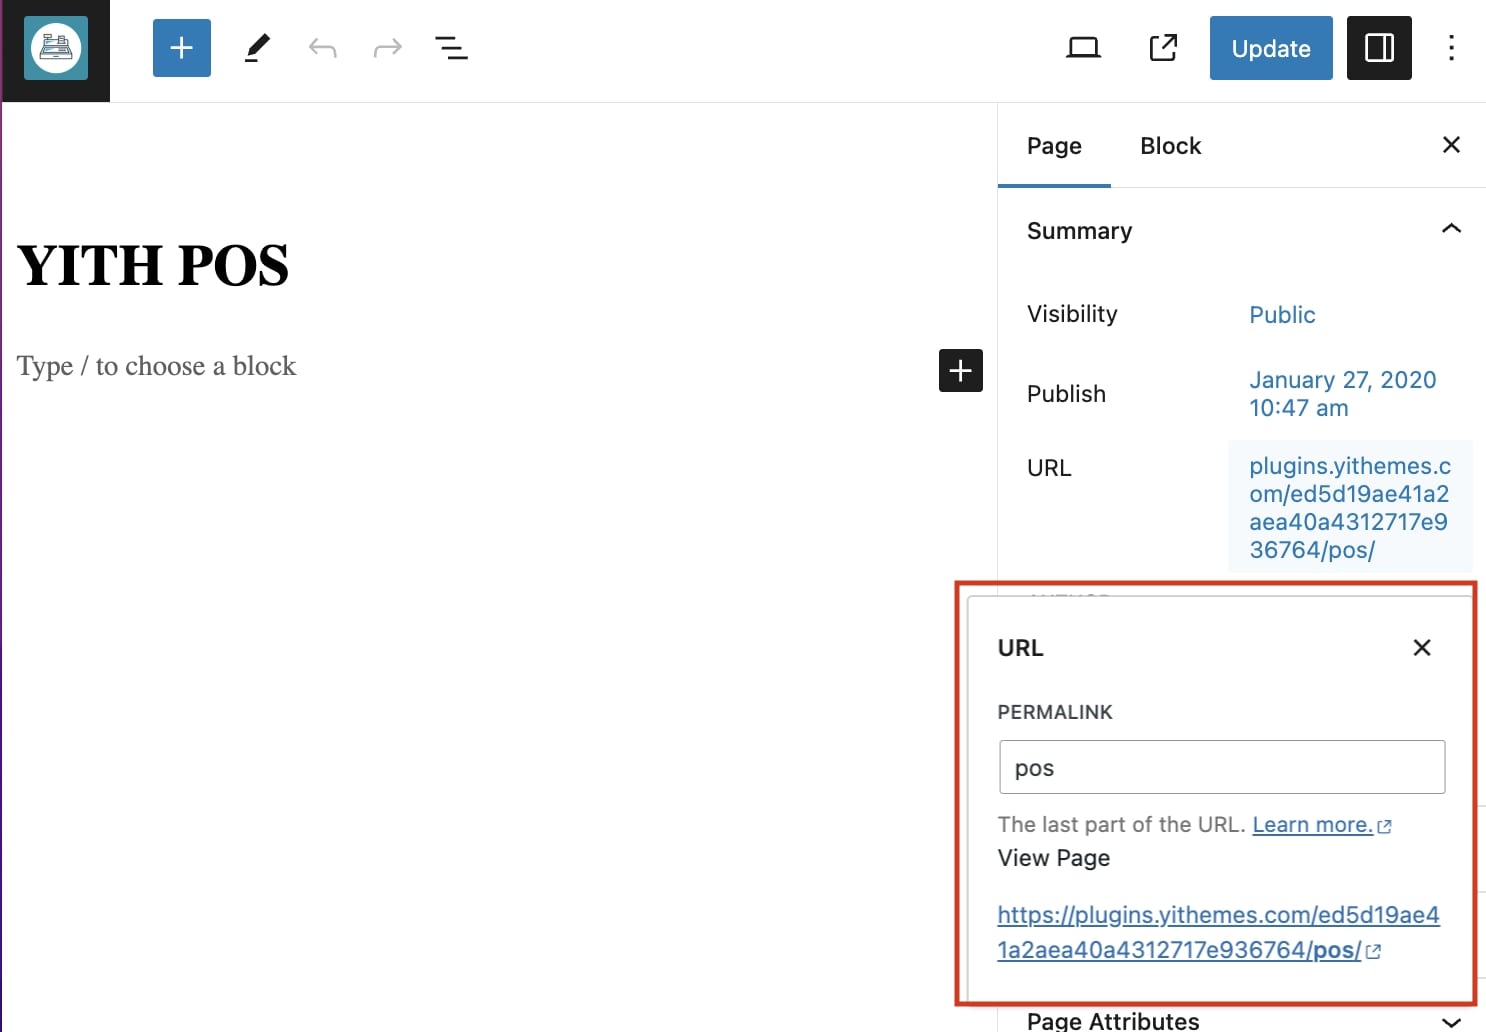Click the Visibility label in Summary

coord(1072,314)
